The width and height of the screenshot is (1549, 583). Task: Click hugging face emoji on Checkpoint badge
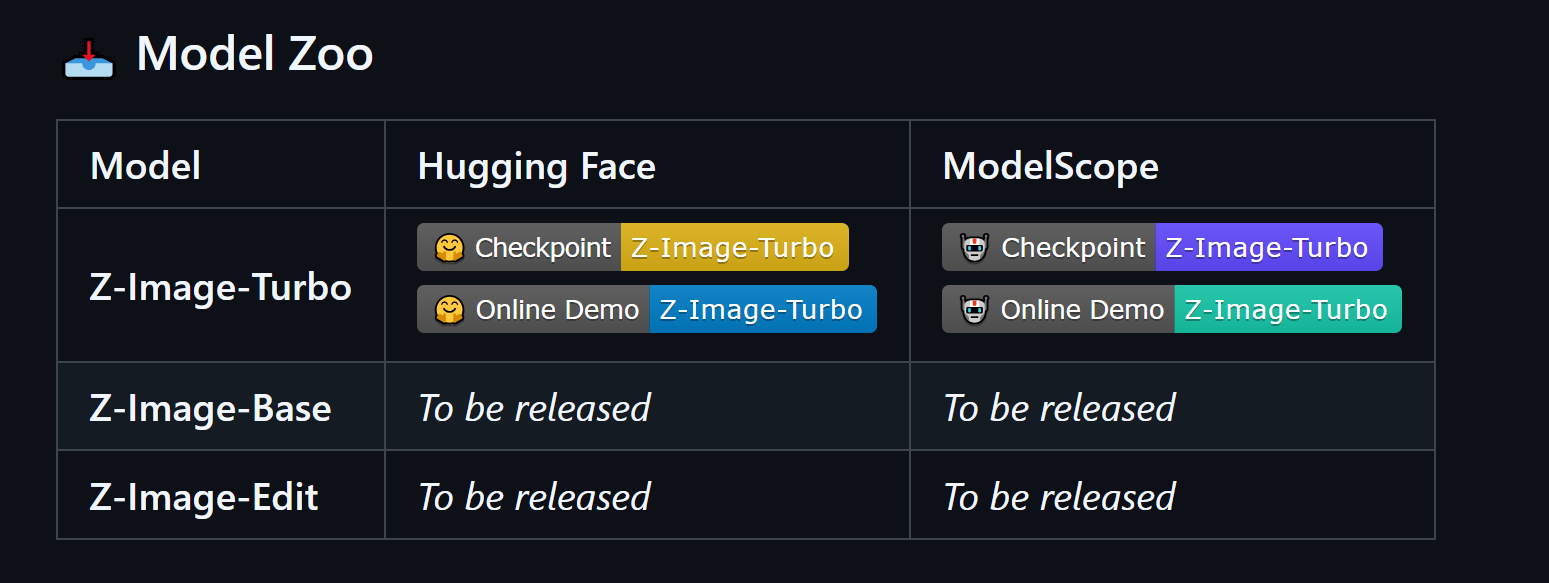click(x=450, y=248)
